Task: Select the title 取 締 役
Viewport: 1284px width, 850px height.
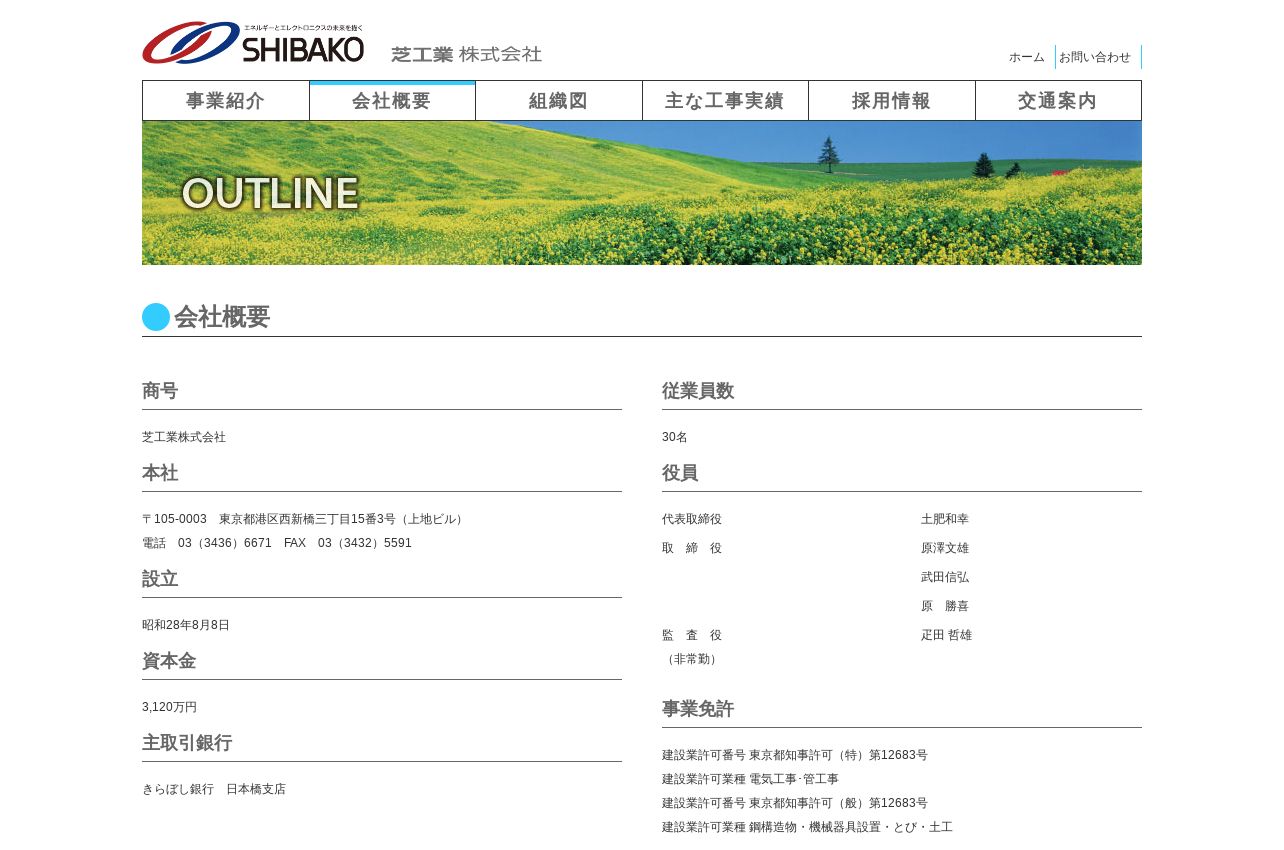Action: click(692, 548)
